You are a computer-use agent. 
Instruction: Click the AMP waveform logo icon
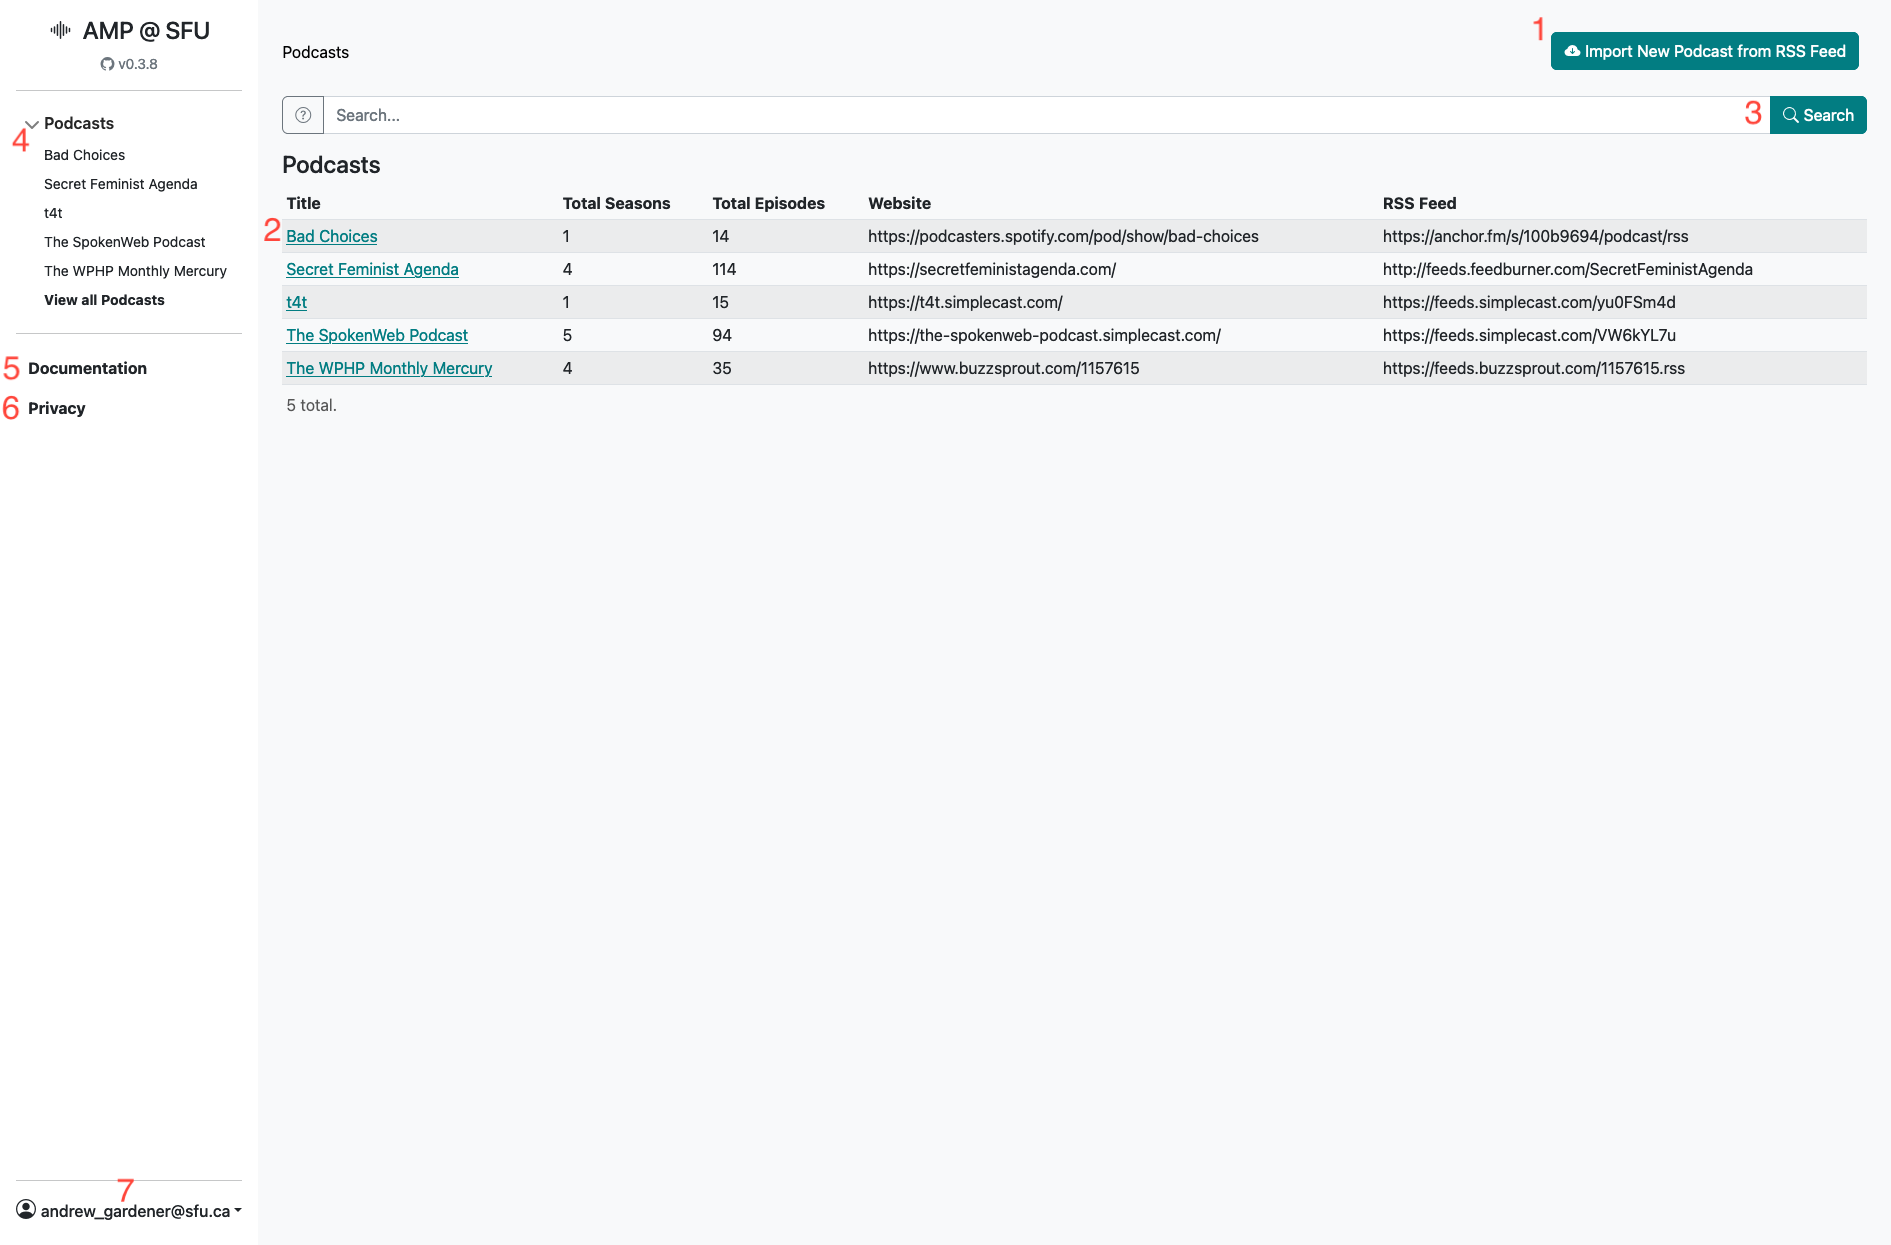tap(61, 30)
